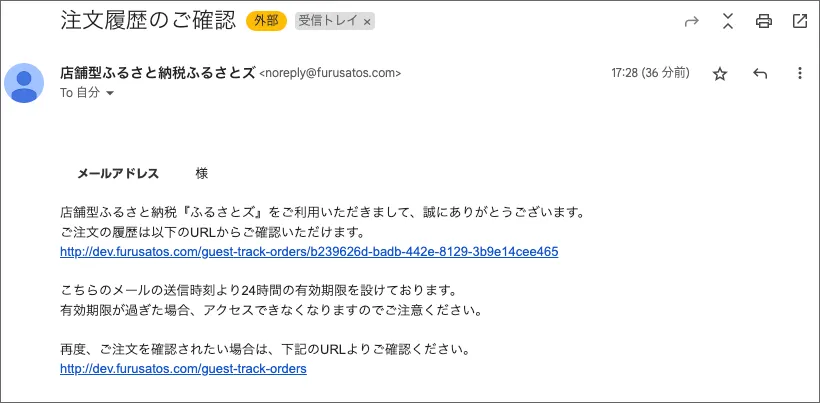820x403 pixels.
Task: Expand the "To 自分" recipient details arrow
Action: tap(110, 93)
